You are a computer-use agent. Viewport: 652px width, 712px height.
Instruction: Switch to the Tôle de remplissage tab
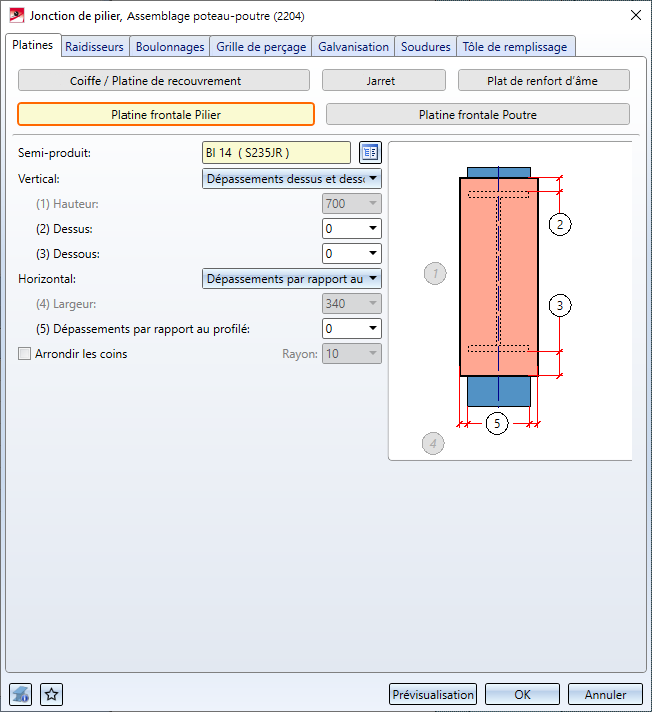pos(515,47)
